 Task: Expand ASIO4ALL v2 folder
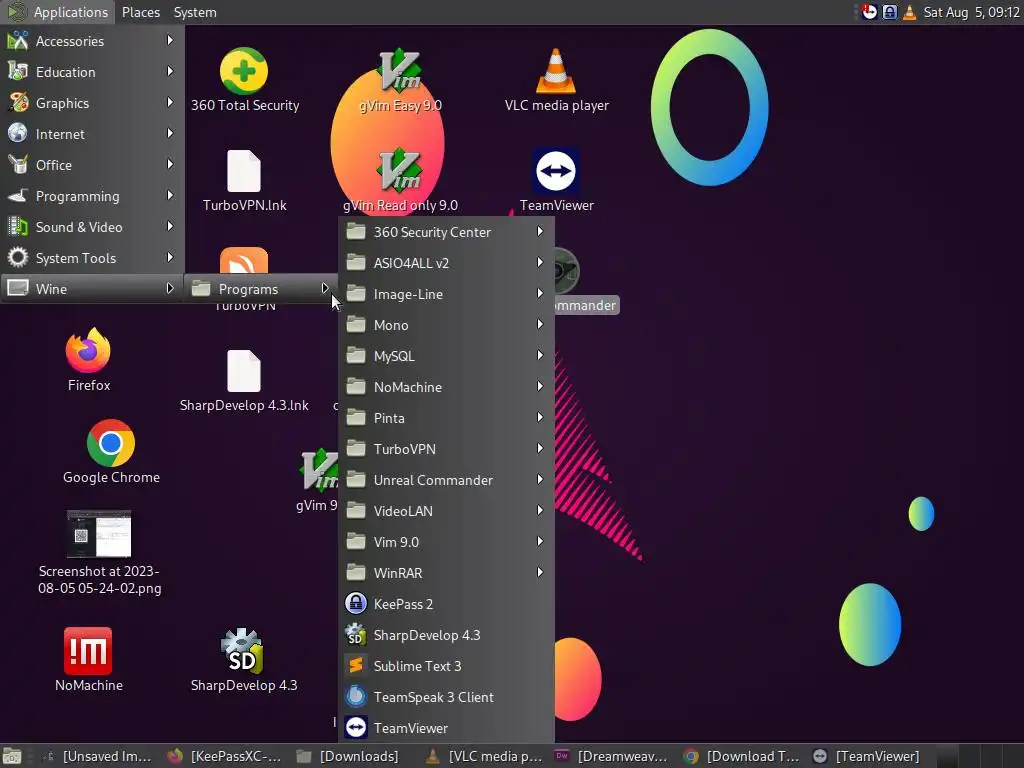tap(446, 263)
